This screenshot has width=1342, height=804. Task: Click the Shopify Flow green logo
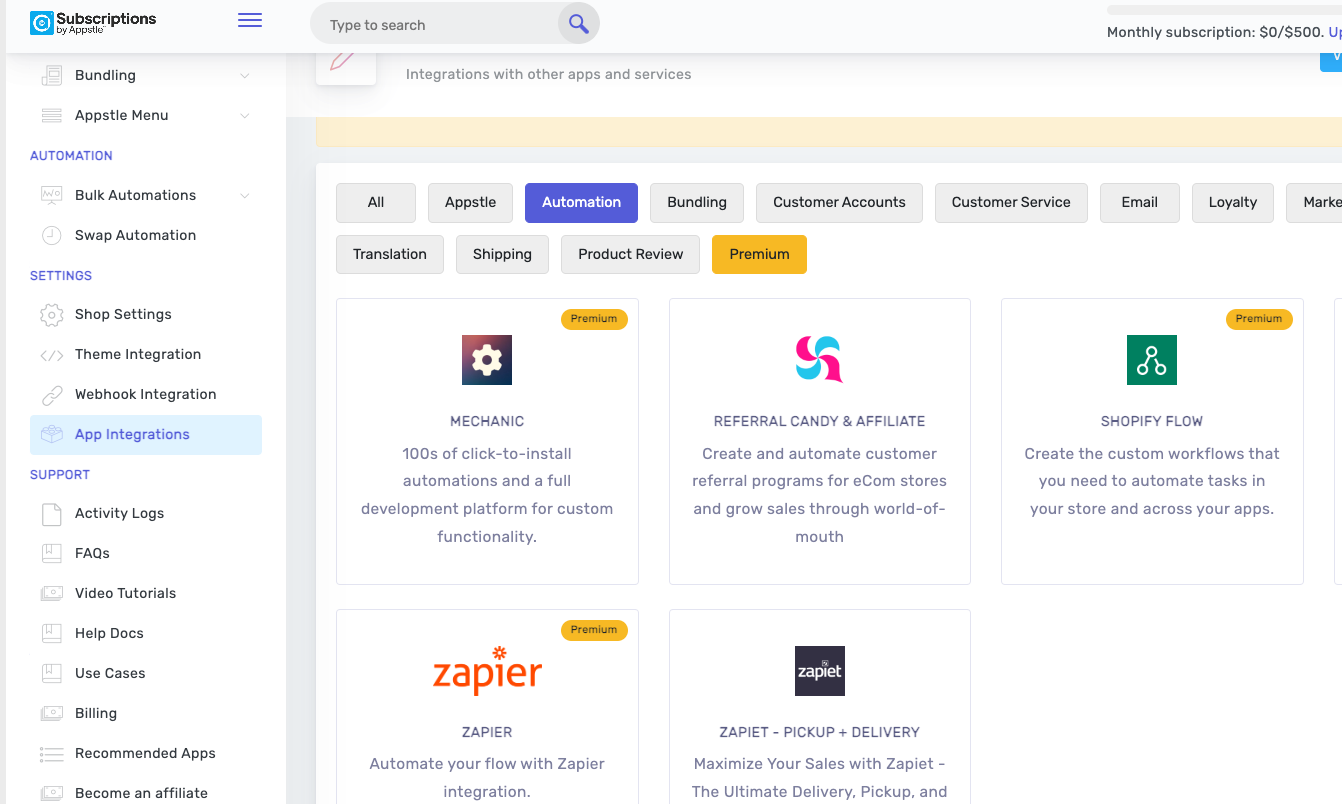coord(1151,360)
